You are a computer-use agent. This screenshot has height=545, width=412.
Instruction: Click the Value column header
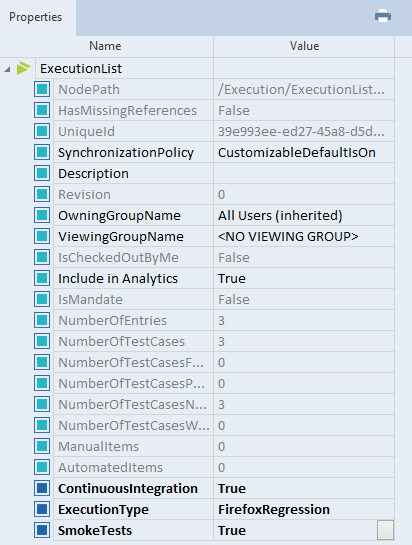click(304, 46)
